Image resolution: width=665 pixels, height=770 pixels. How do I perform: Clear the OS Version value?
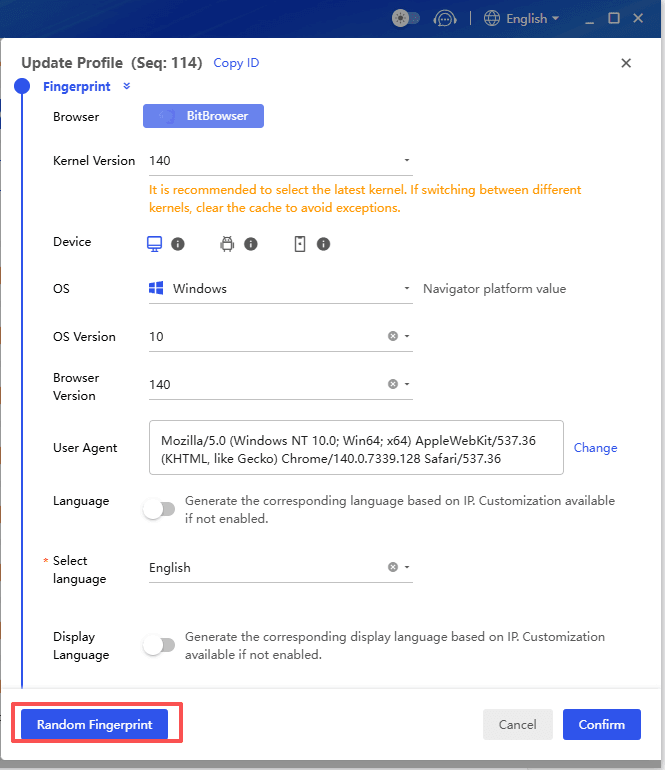(x=393, y=336)
